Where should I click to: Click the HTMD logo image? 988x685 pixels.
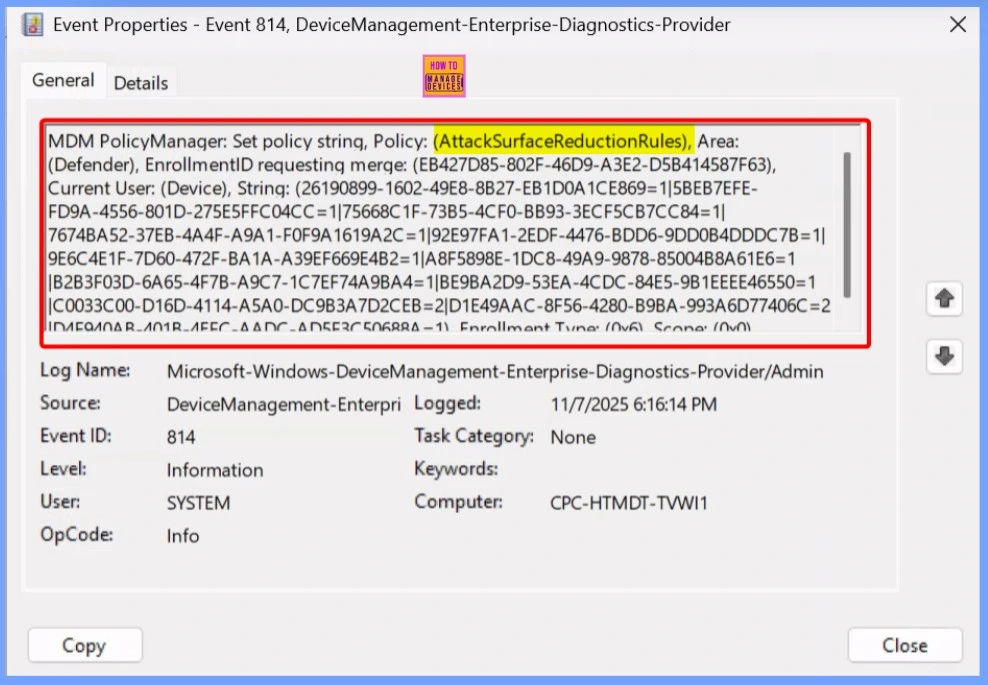[443, 75]
